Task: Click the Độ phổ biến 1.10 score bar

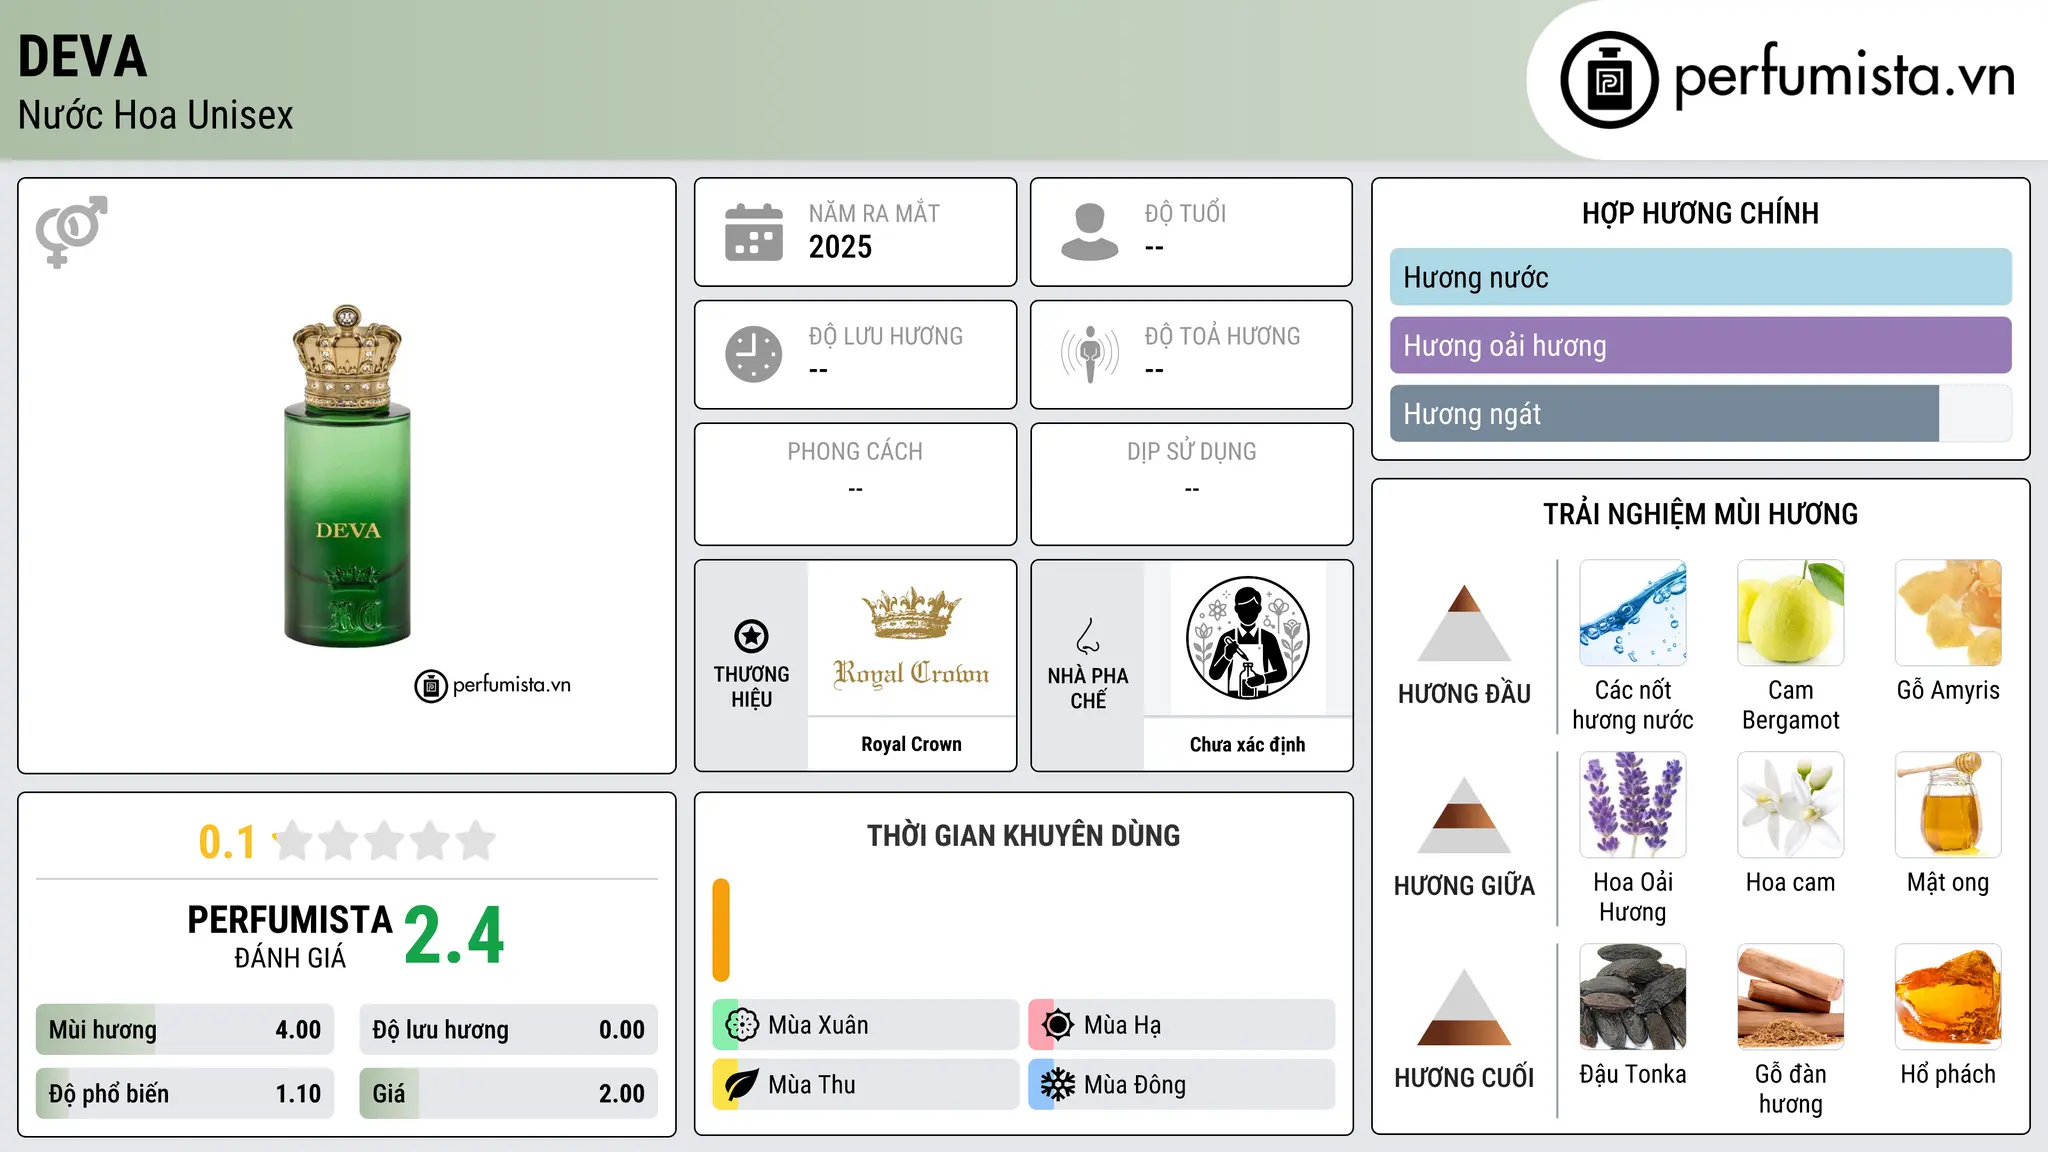Action: coord(185,1094)
